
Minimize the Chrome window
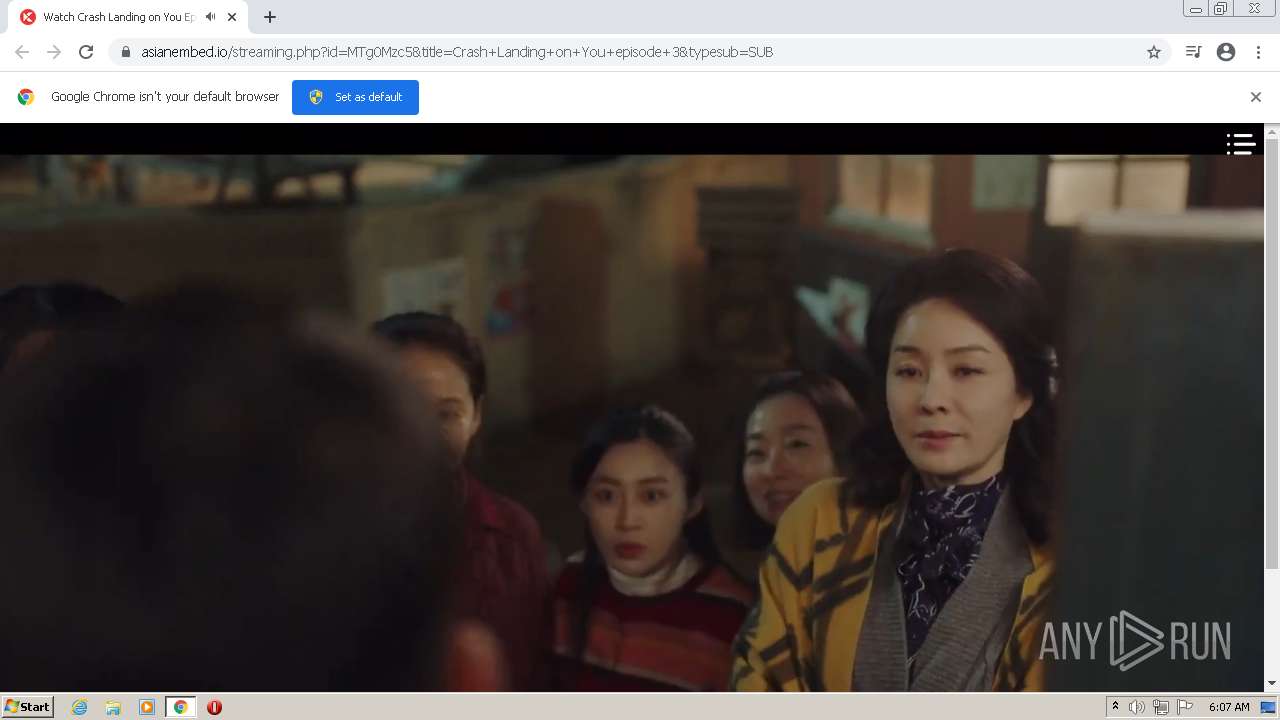click(1196, 9)
